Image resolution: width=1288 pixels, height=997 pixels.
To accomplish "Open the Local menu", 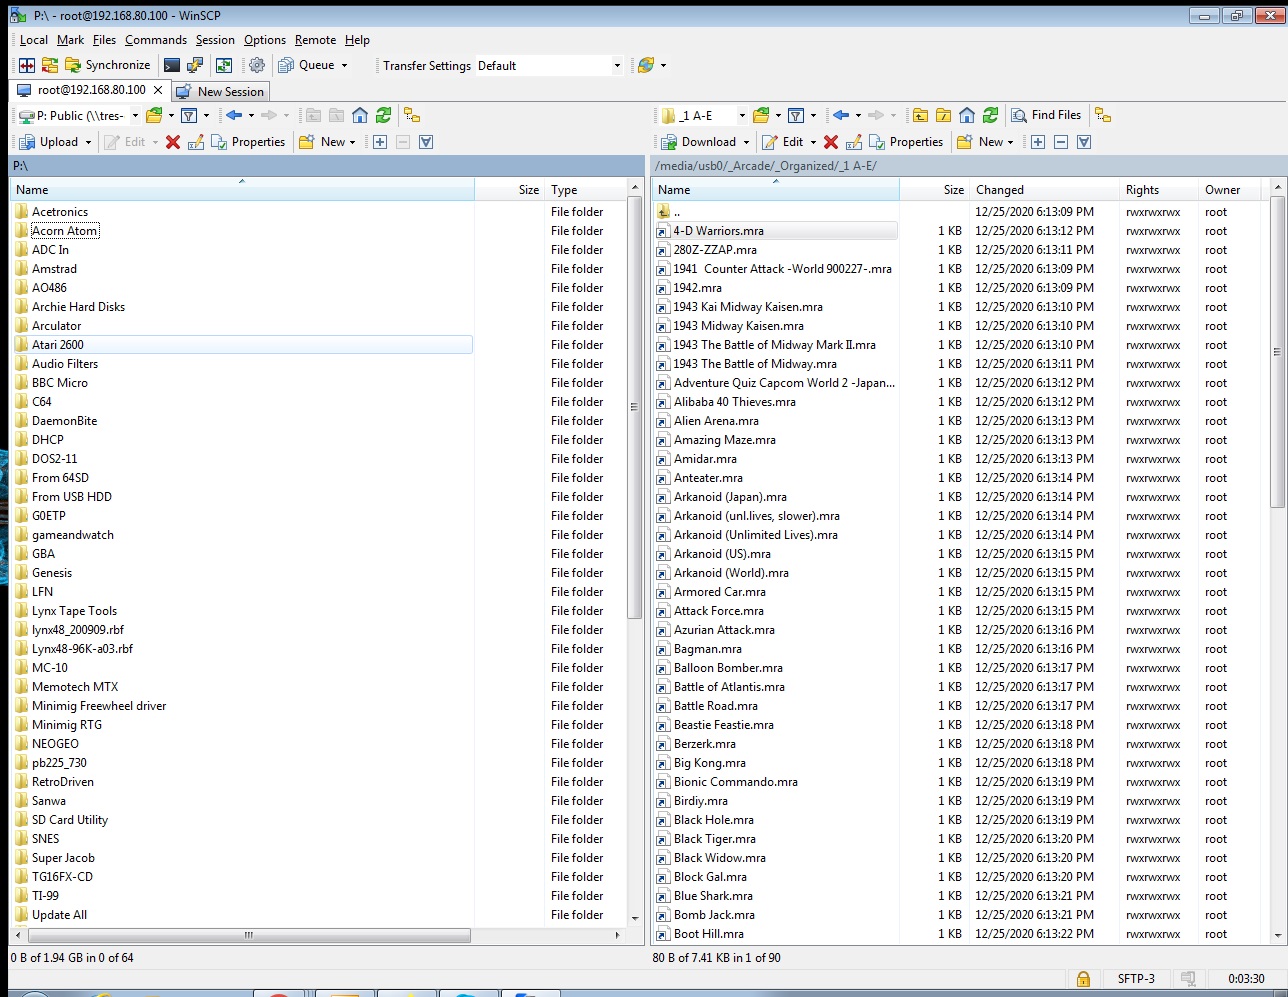I will coord(33,40).
